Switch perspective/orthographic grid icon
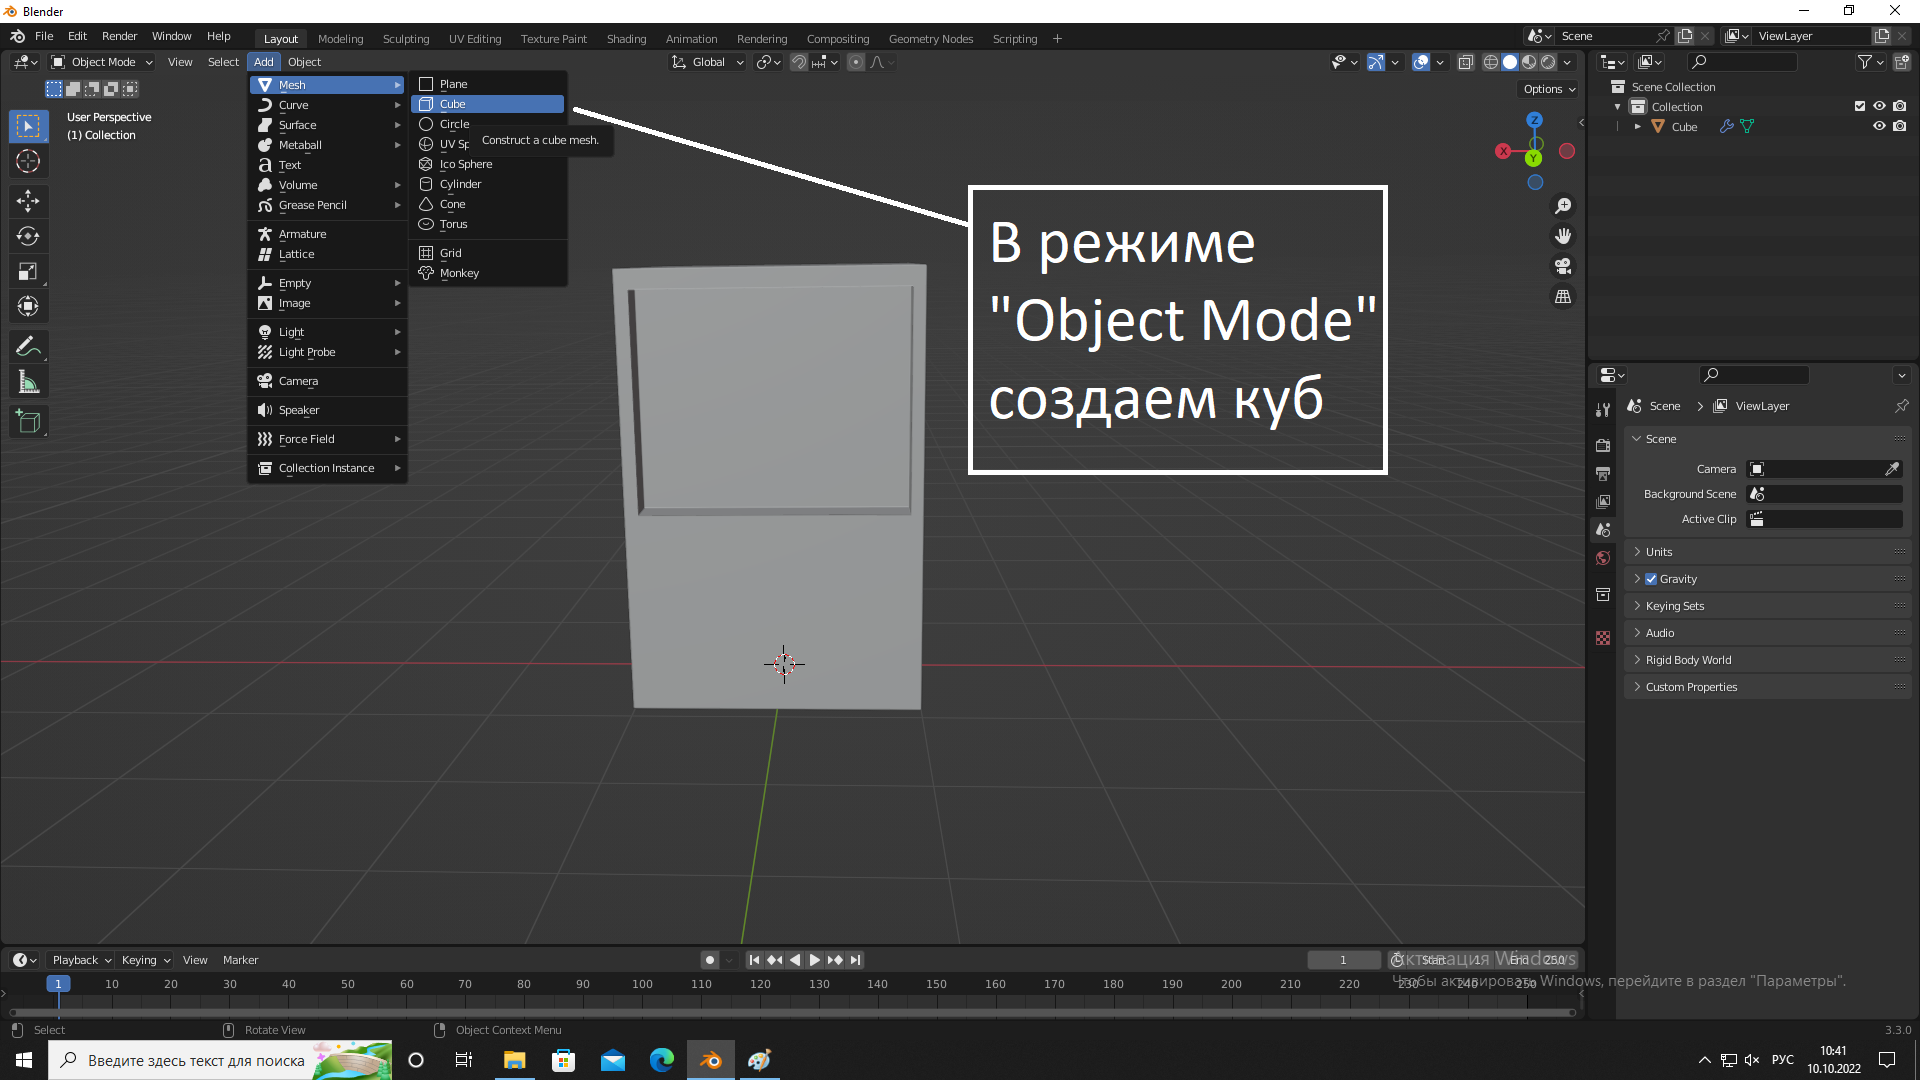 (1563, 297)
